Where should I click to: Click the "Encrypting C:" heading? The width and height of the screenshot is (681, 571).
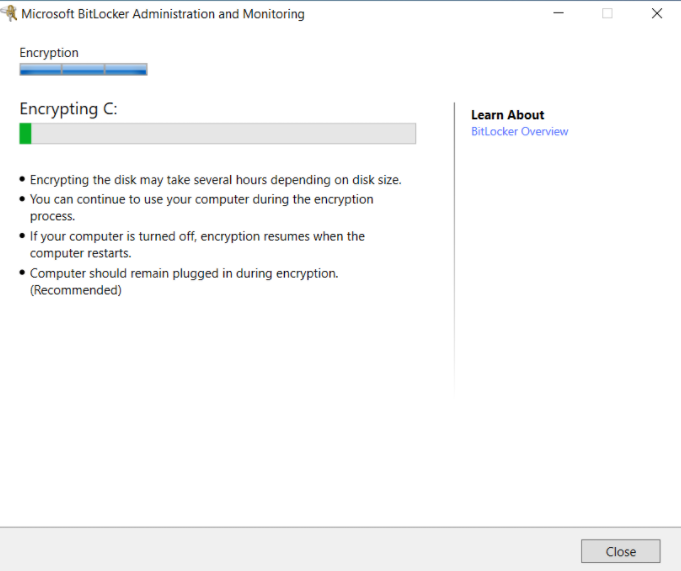[x=68, y=109]
